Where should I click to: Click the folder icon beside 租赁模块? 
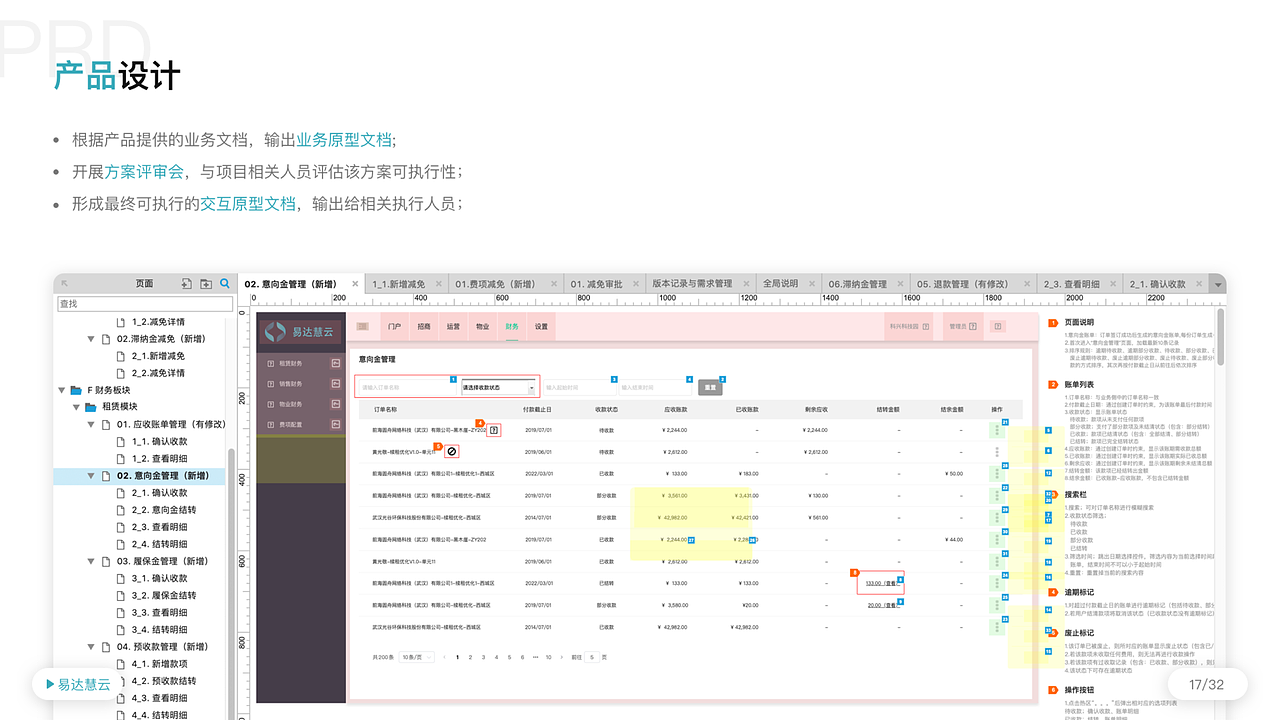click(91, 407)
